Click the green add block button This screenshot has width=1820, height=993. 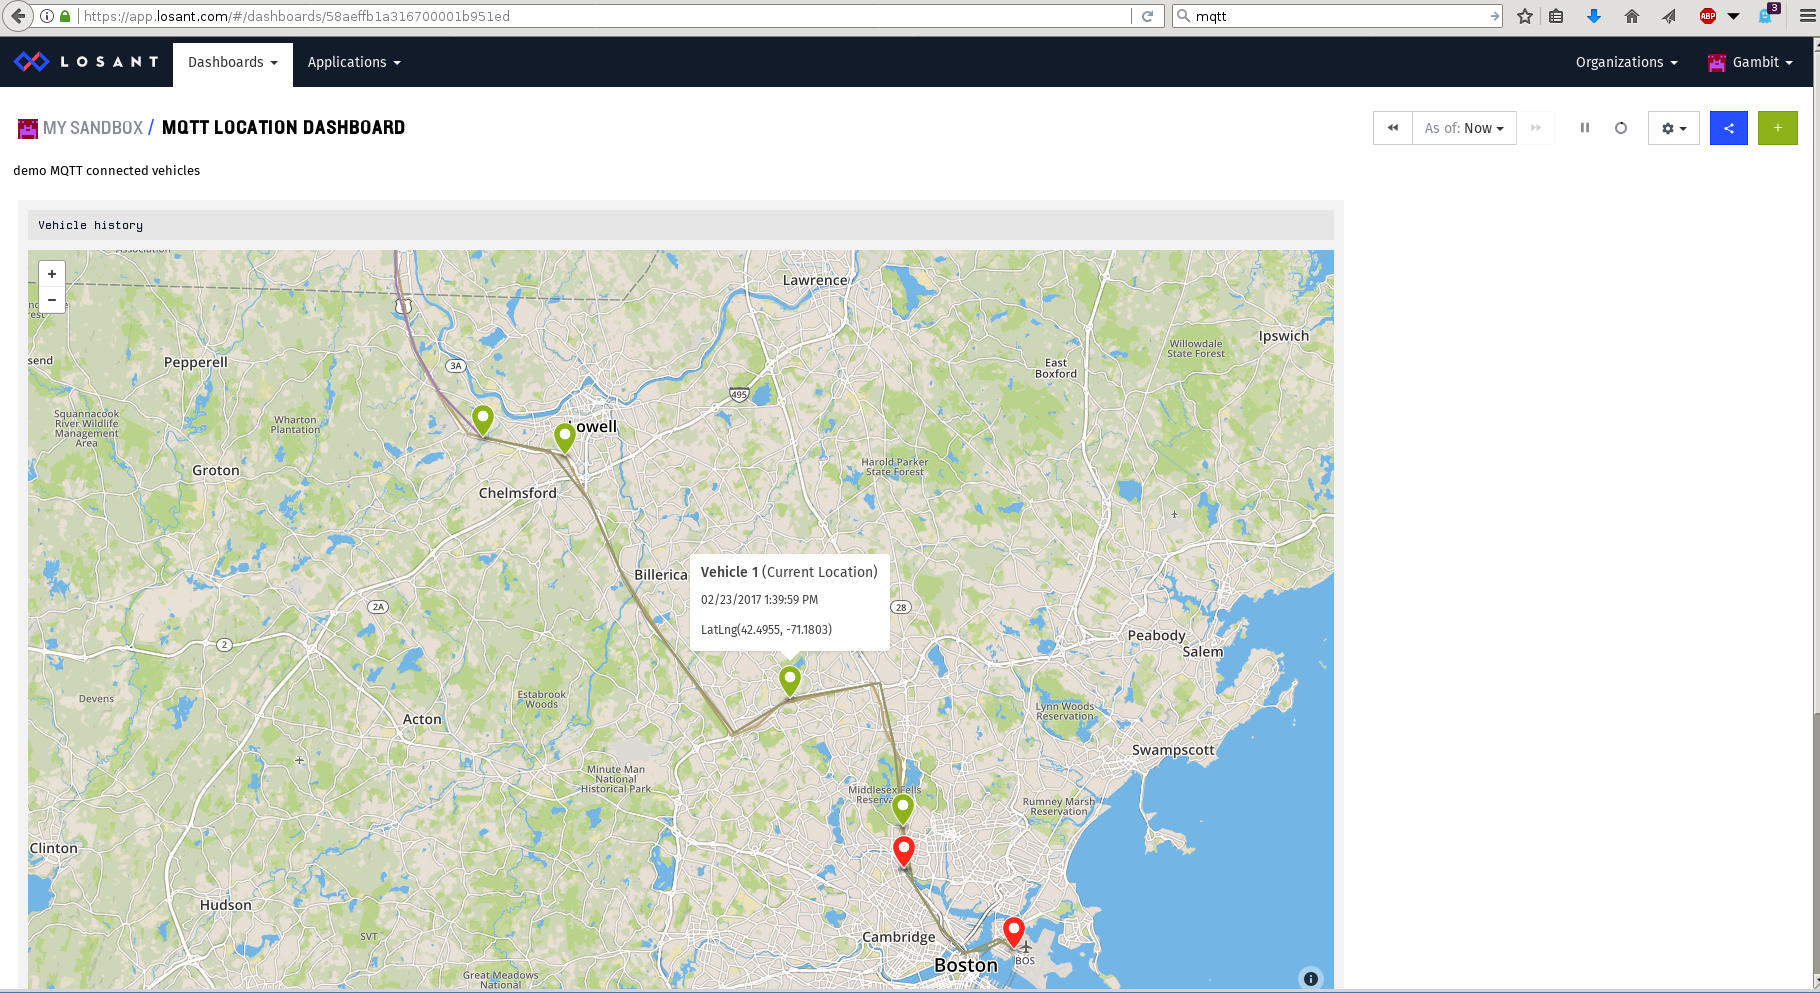1777,128
